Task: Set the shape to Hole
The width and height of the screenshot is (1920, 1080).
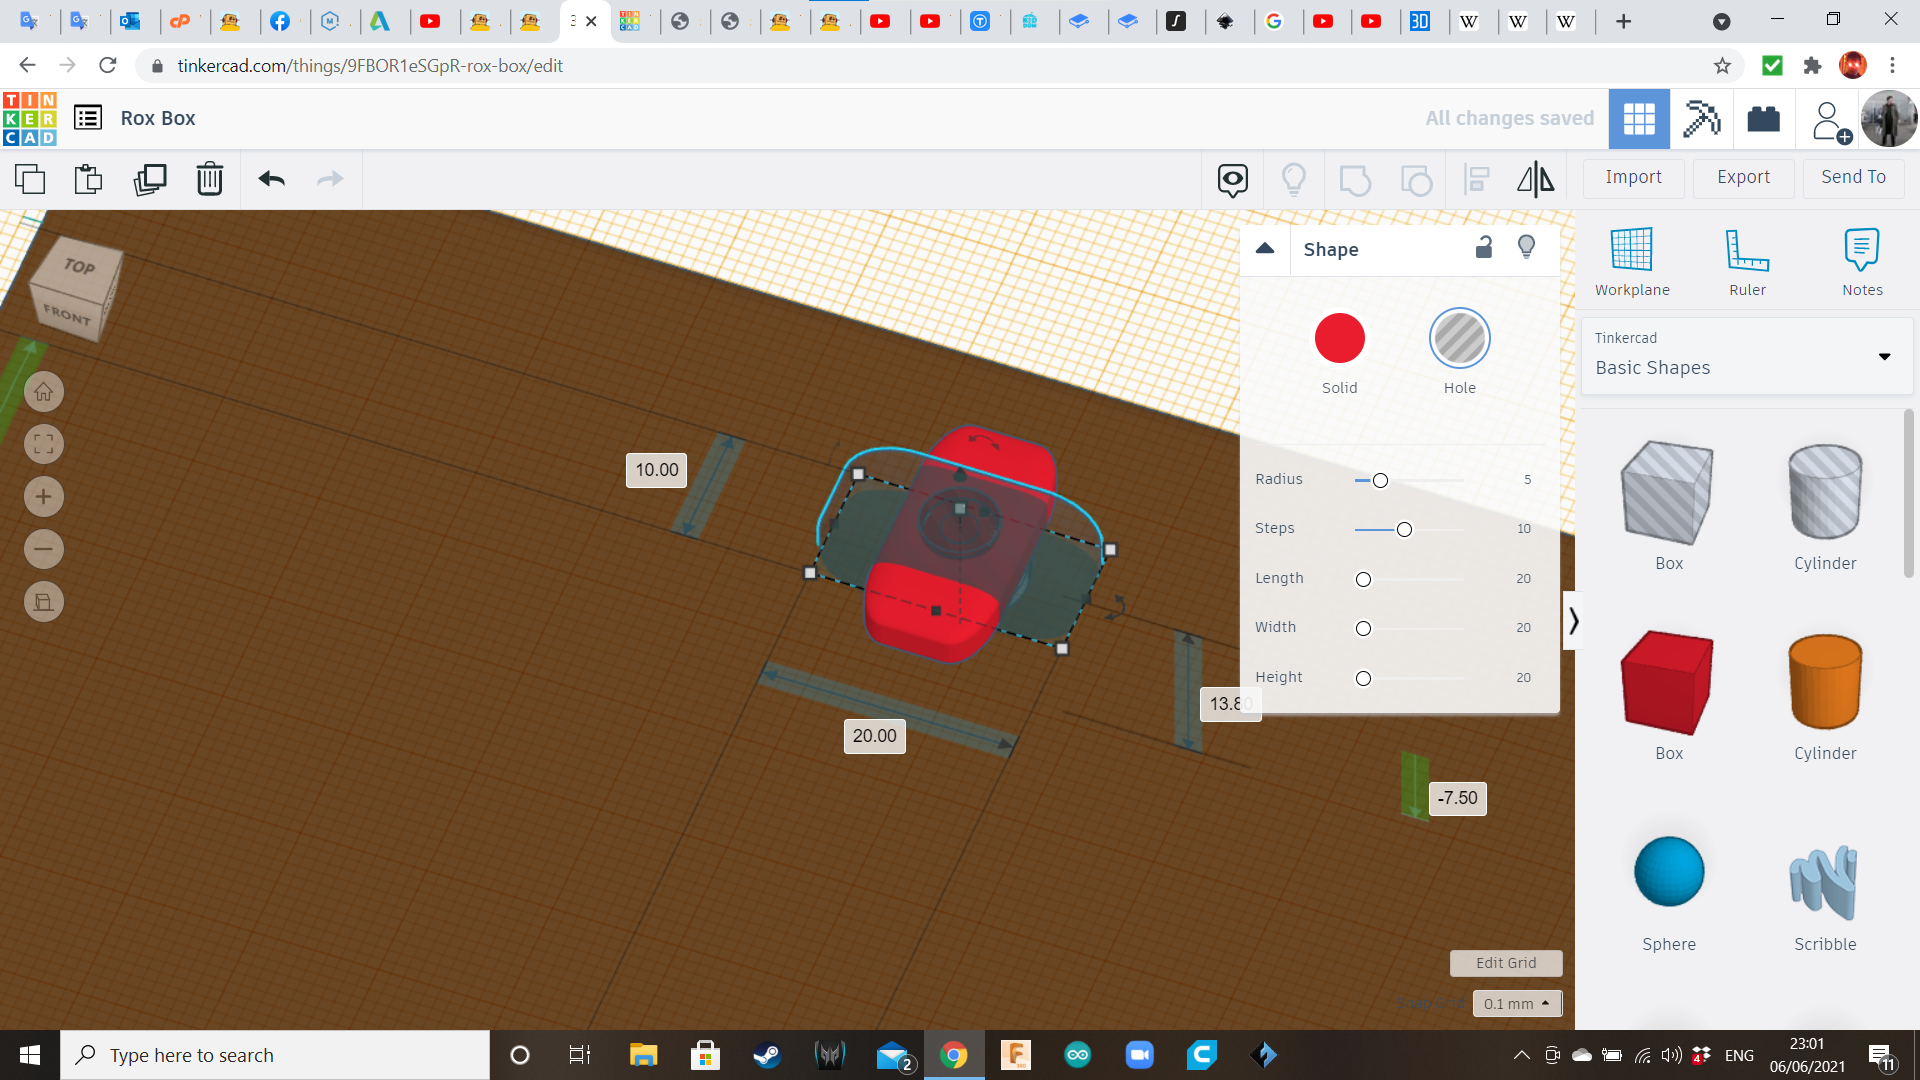Action: click(1459, 339)
